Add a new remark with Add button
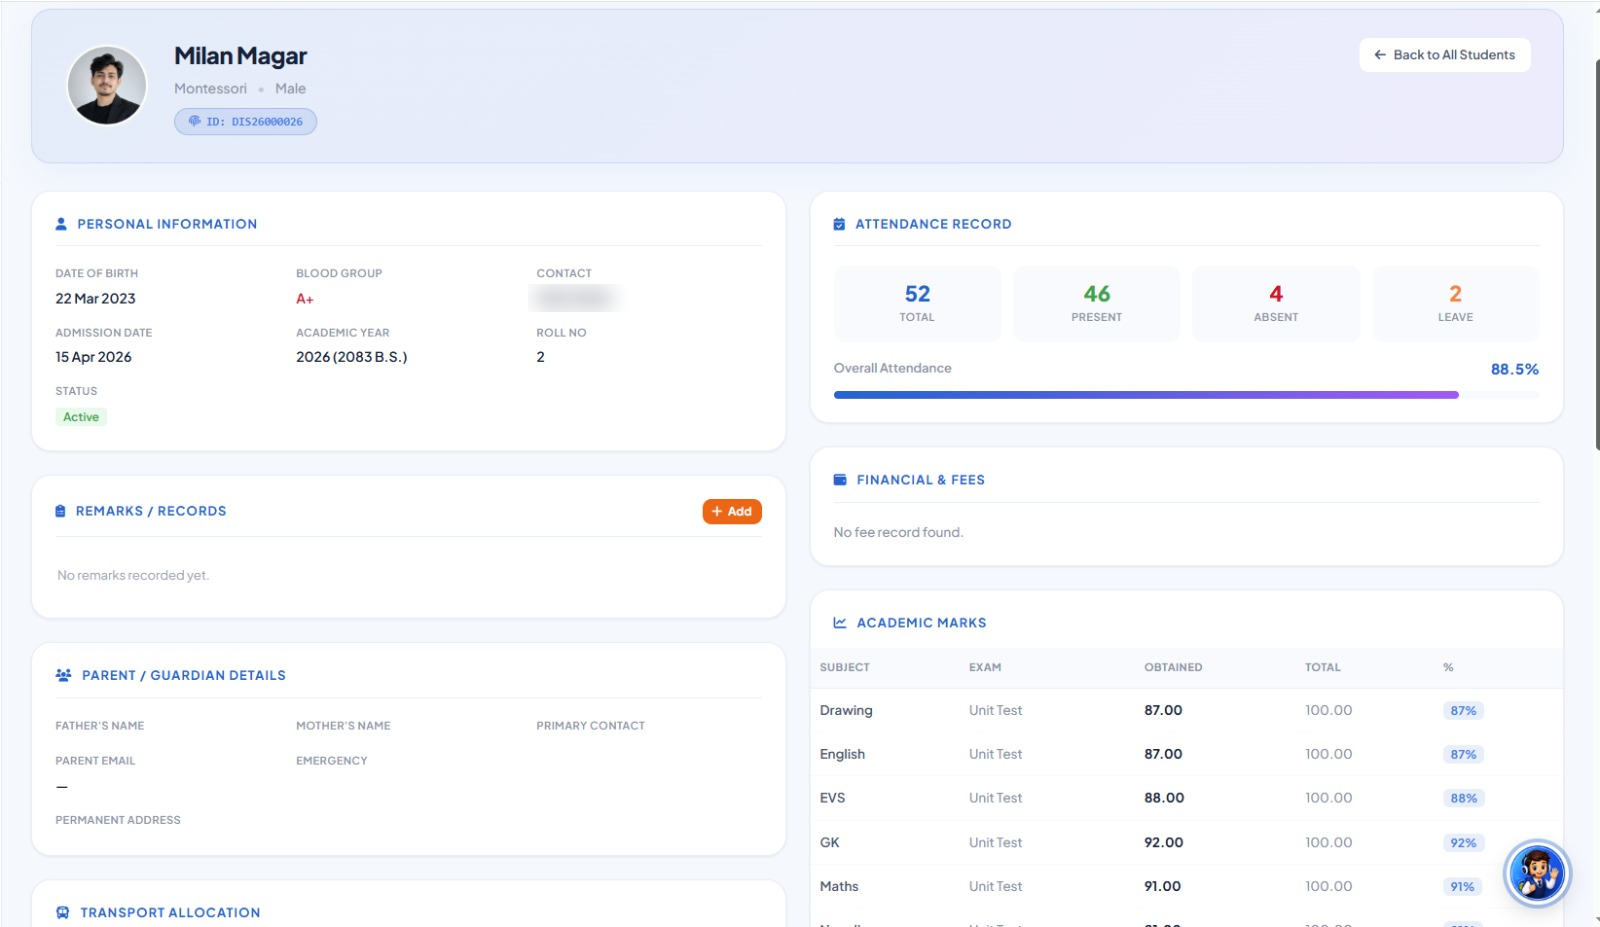 point(732,511)
